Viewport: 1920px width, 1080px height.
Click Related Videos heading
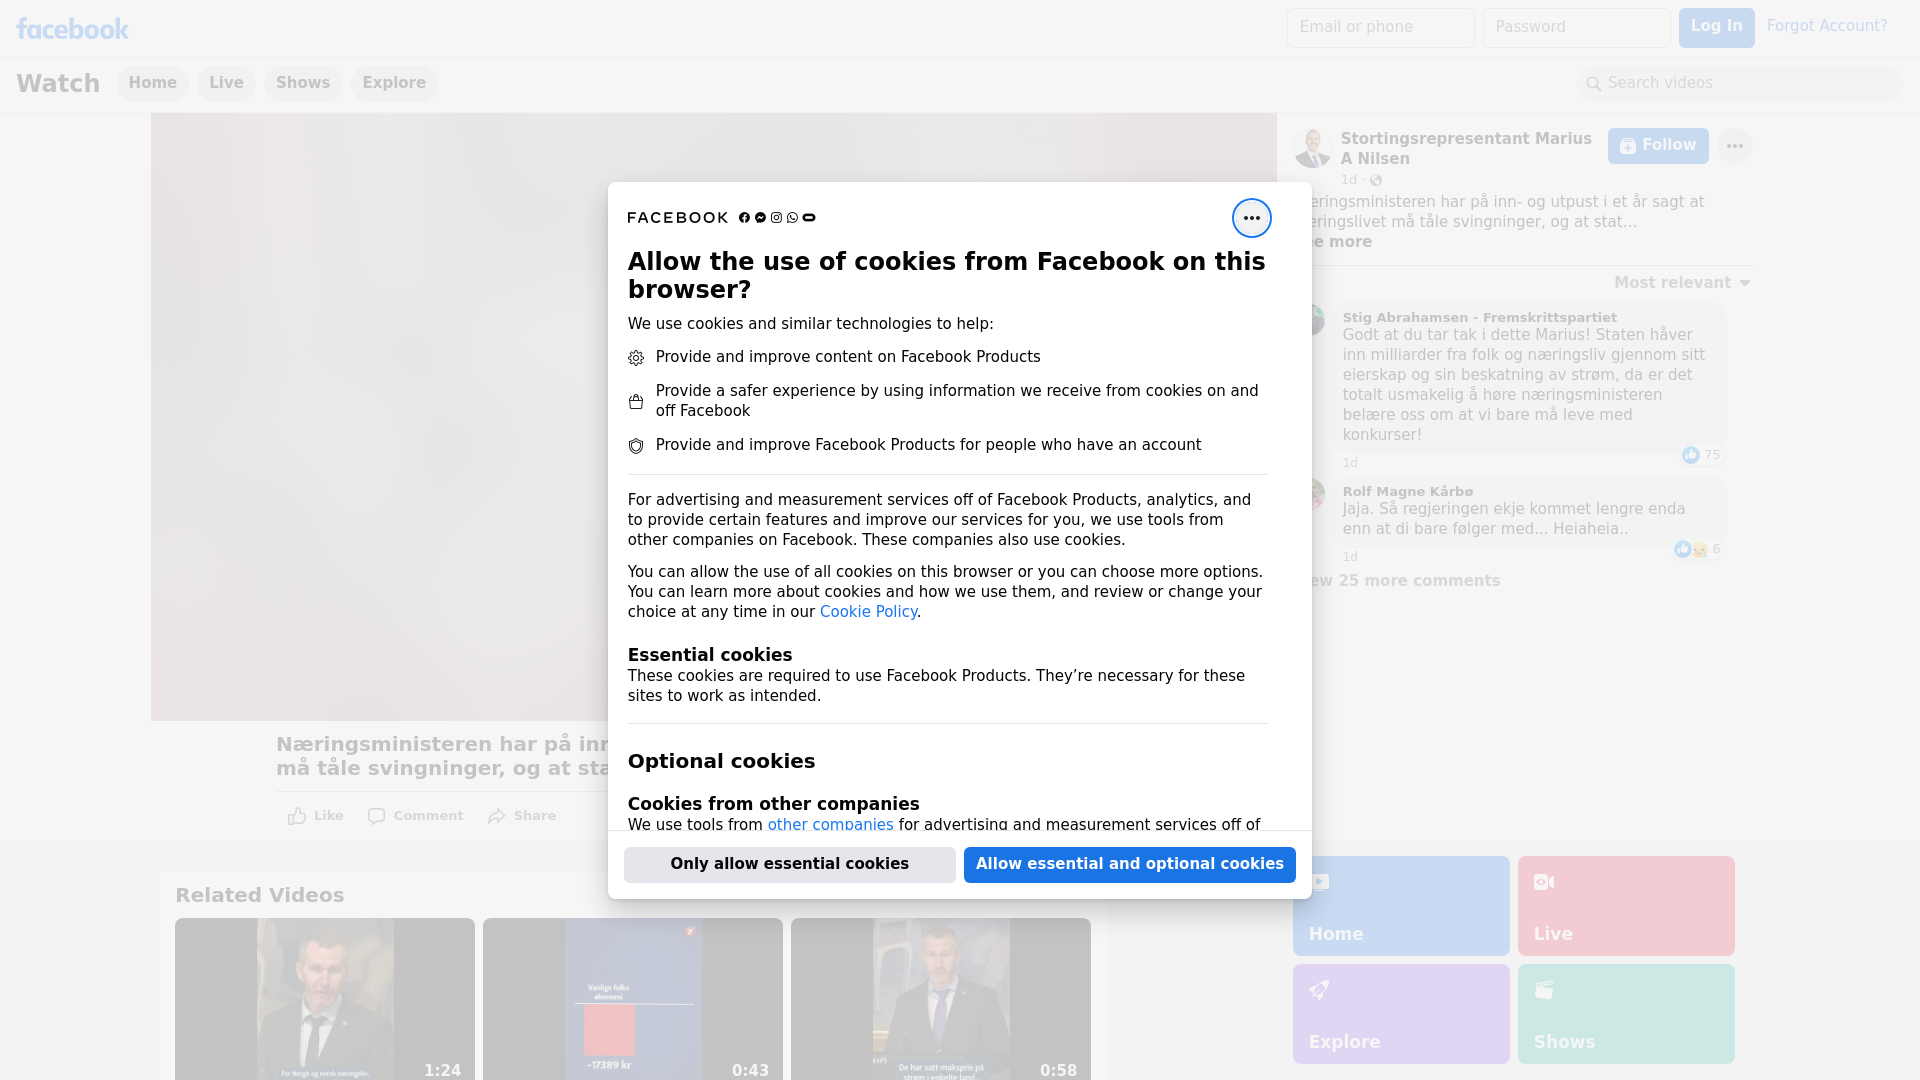(259, 896)
